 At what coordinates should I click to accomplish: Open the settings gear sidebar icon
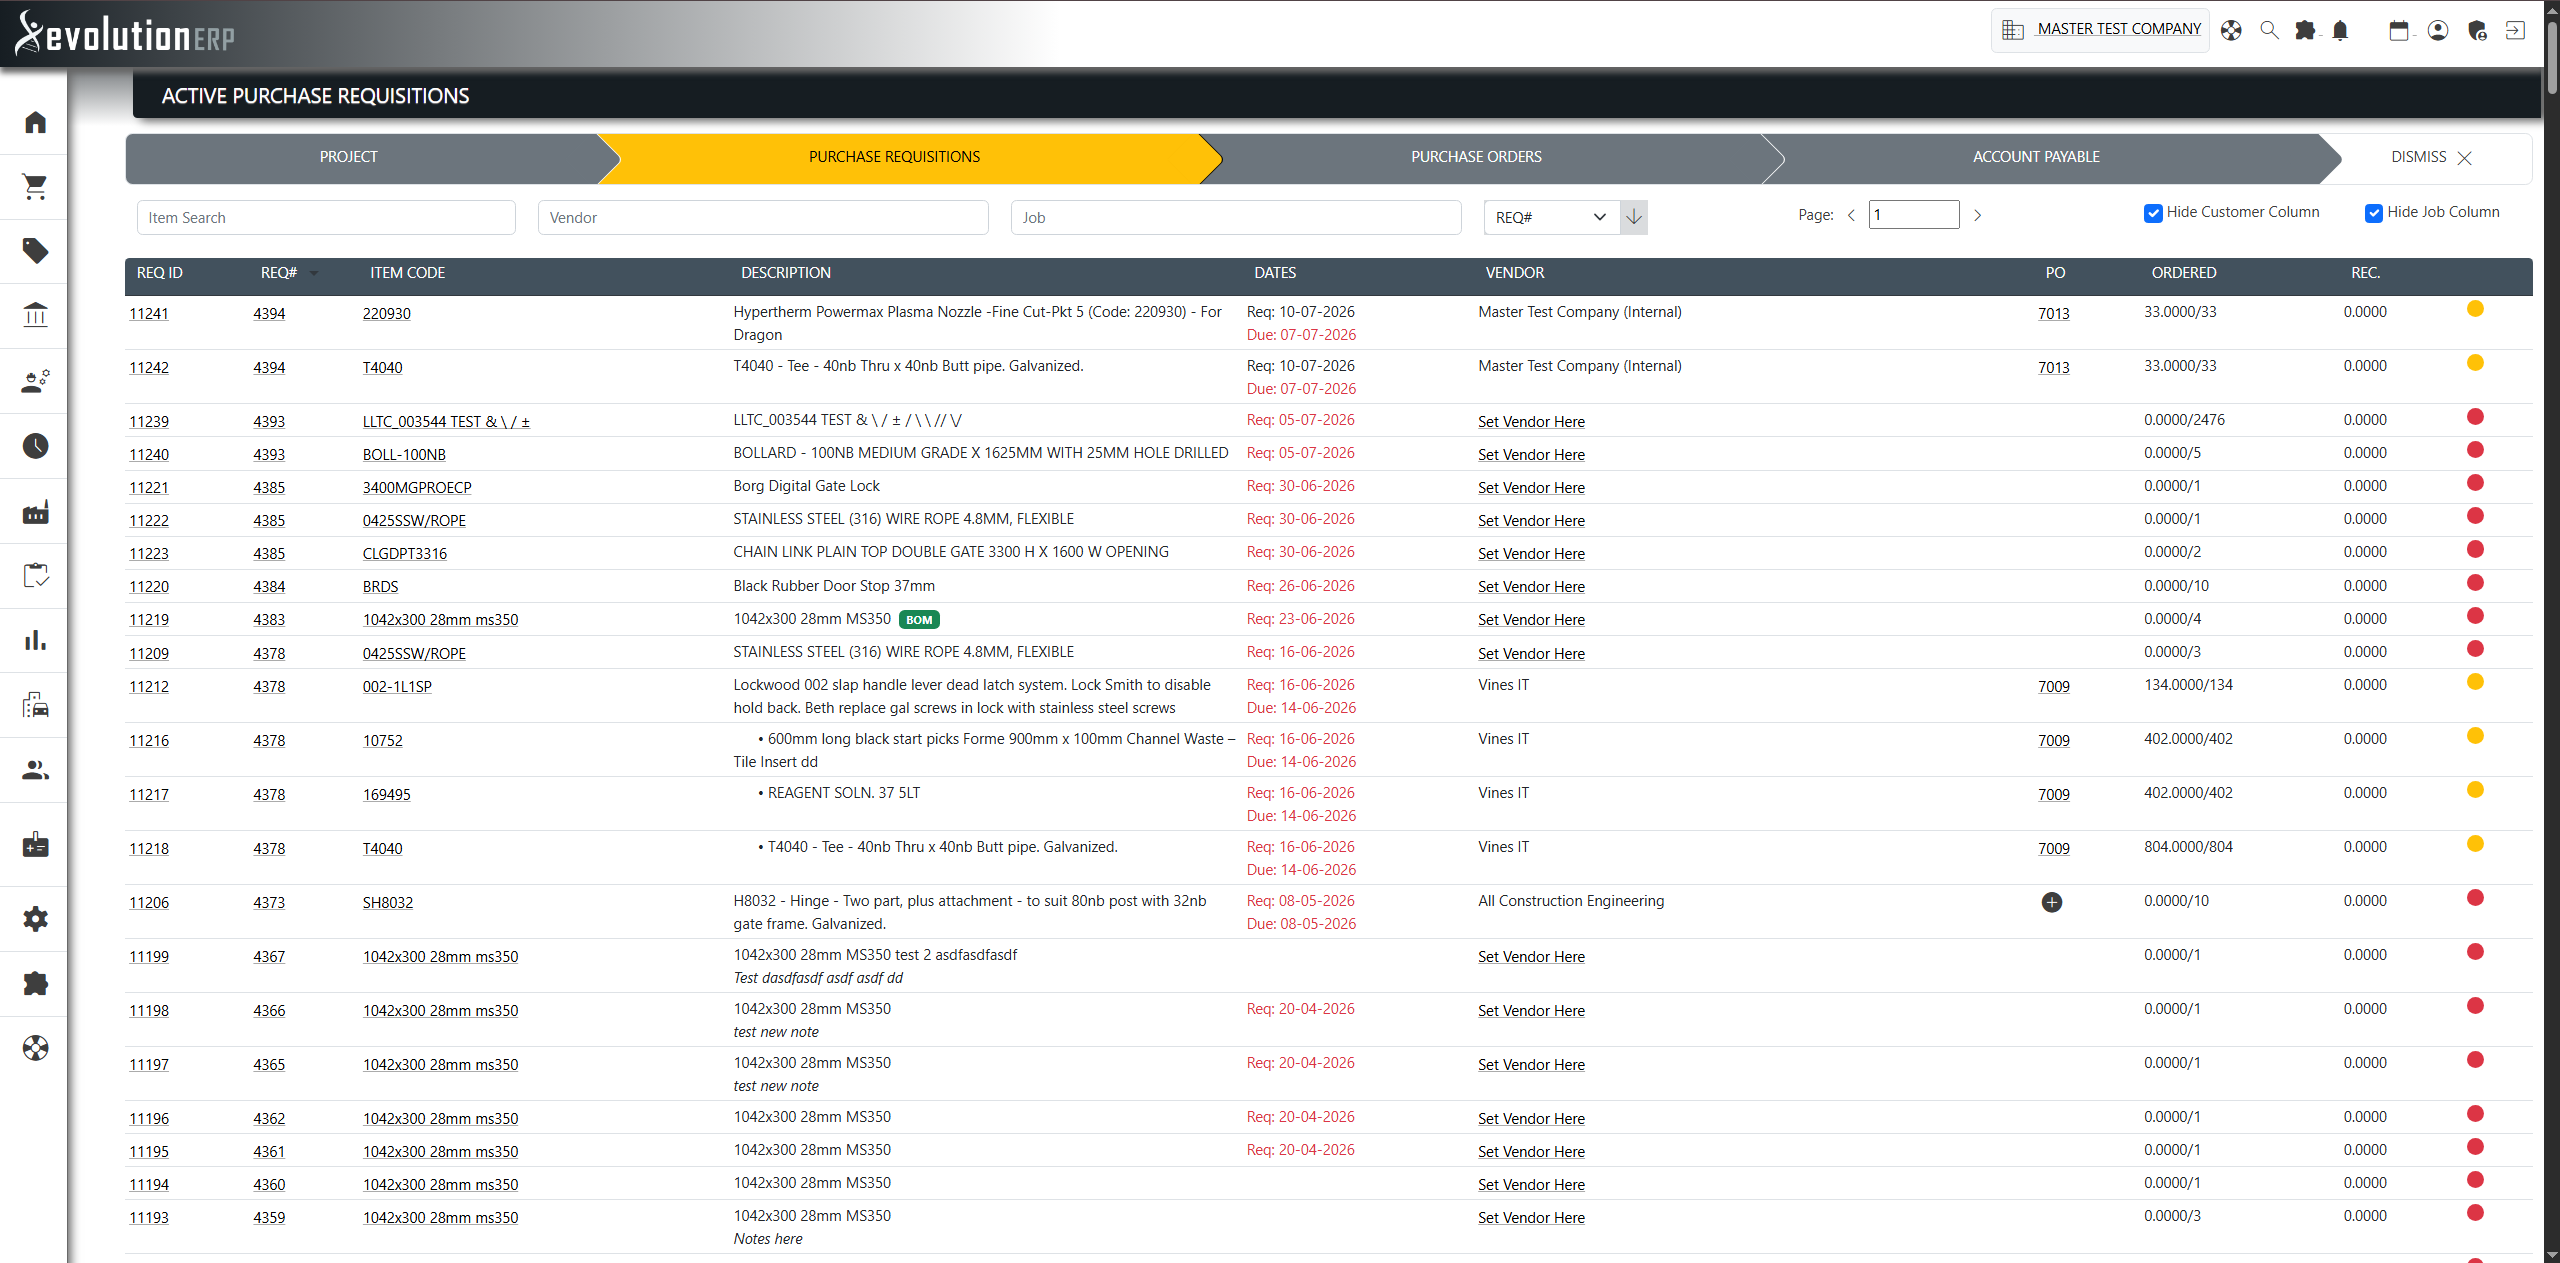(x=35, y=918)
